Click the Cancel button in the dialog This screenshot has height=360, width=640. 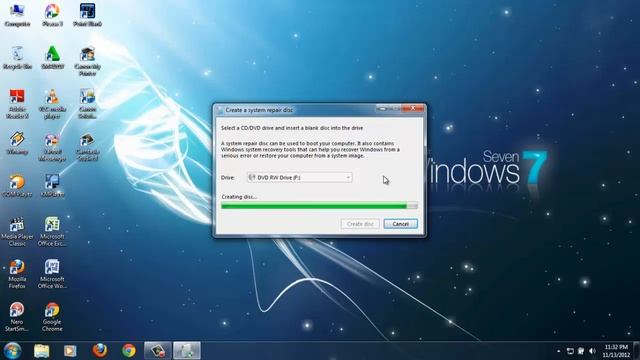tap(400, 224)
